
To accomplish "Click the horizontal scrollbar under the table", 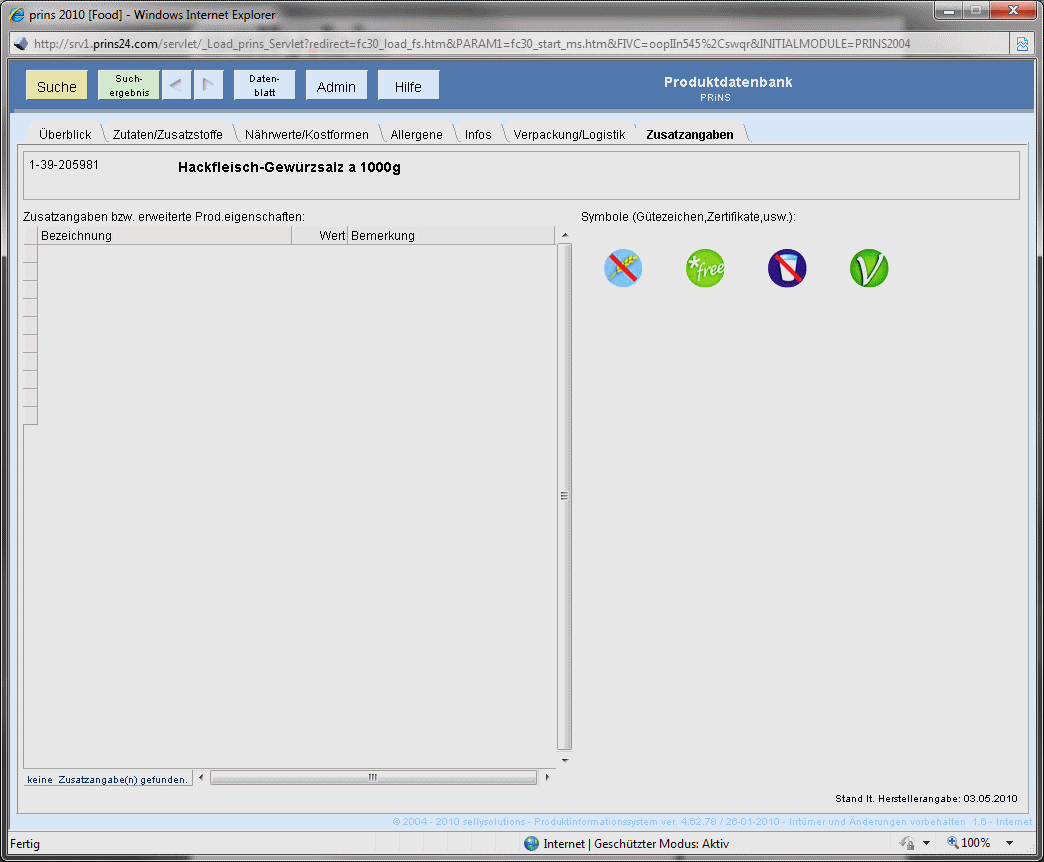I will click(x=372, y=777).
